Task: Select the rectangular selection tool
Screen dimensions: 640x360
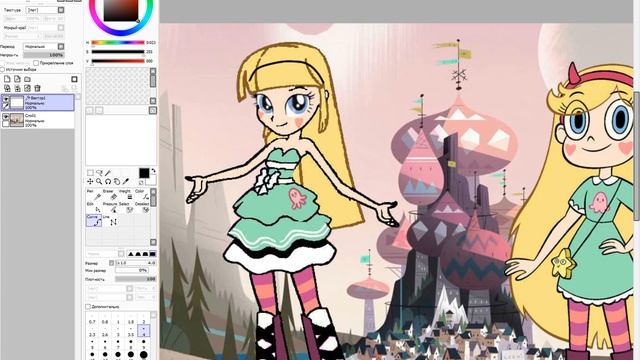Action: tap(91, 173)
